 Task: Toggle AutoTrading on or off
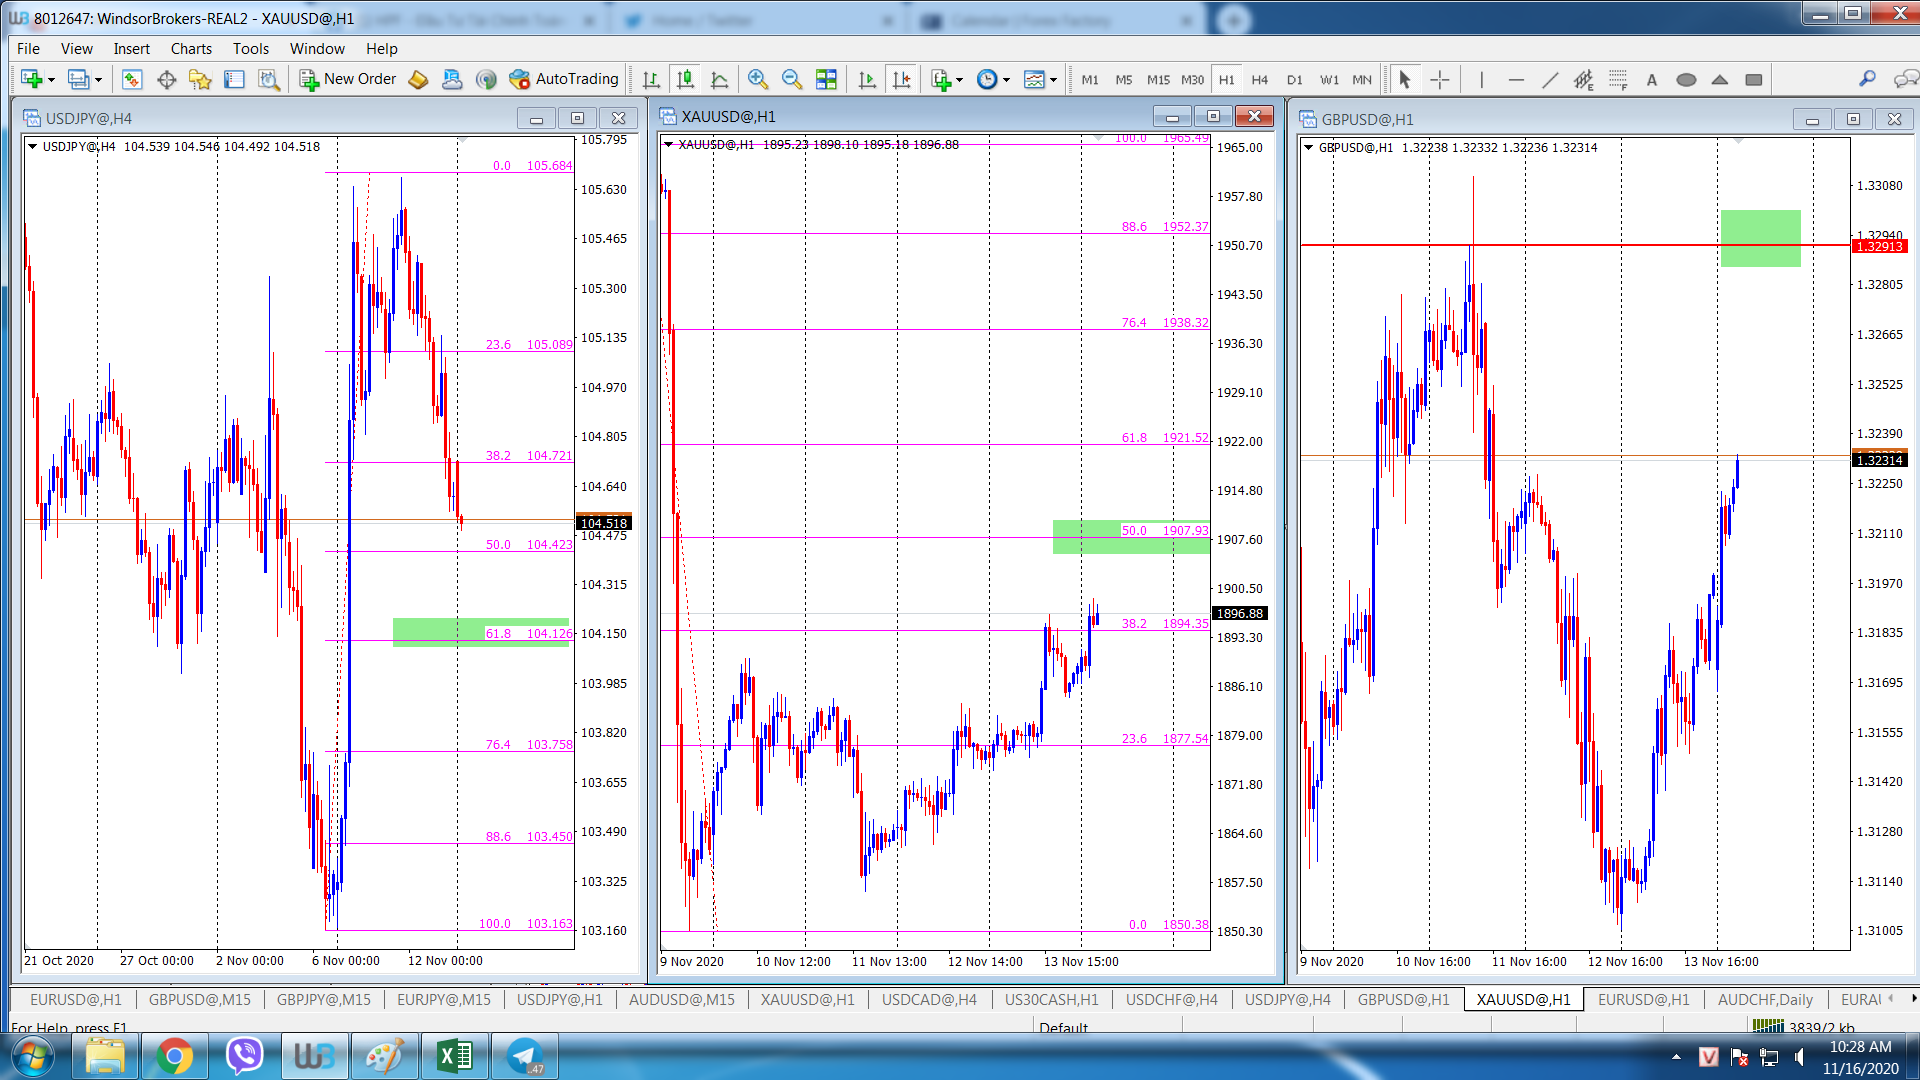point(564,79)
